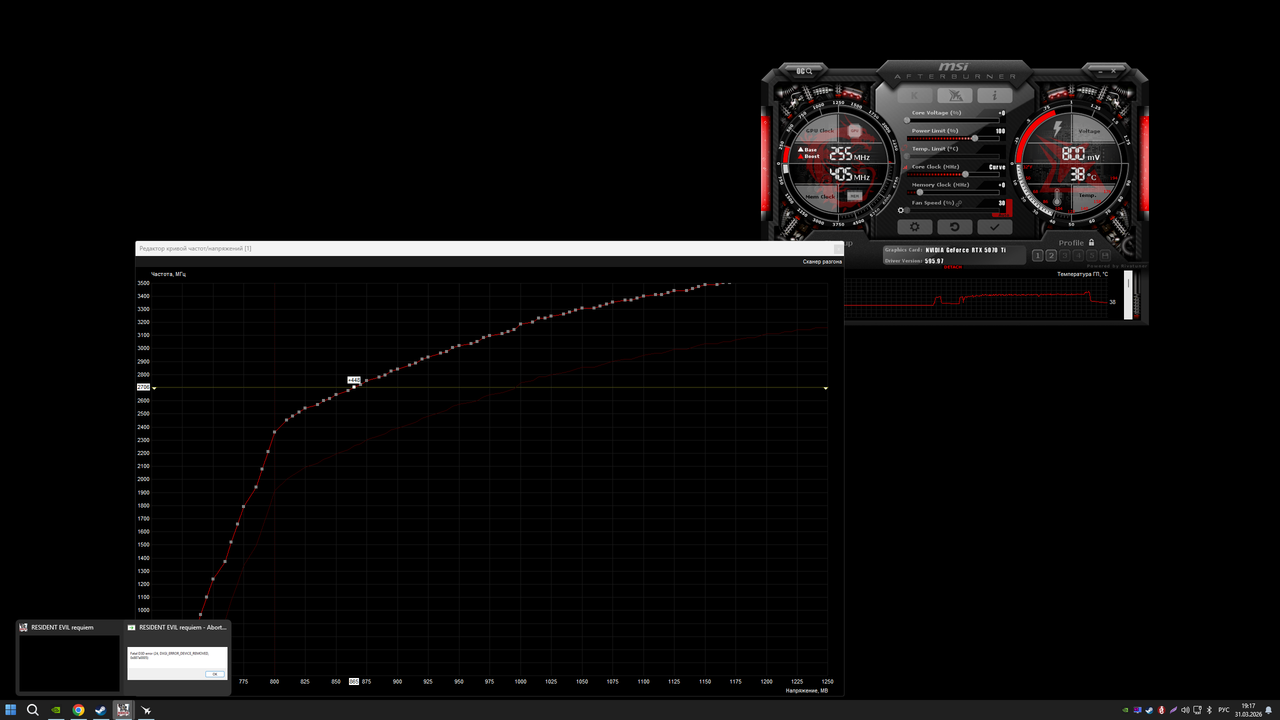Save profile with floppy disk icon

1105,255
